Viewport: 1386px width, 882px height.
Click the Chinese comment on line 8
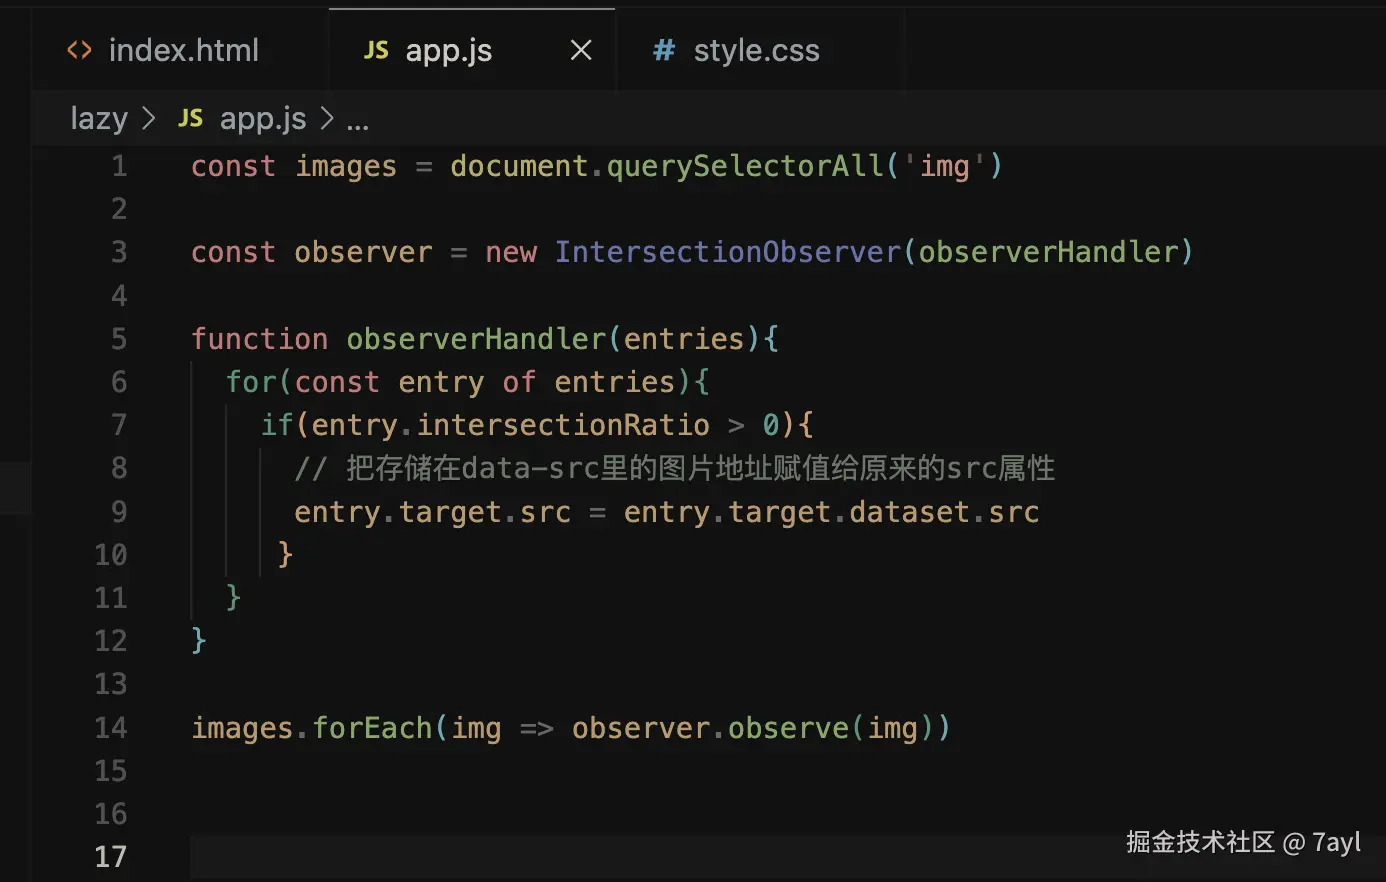pyautogui.click(x=675, y=468)
